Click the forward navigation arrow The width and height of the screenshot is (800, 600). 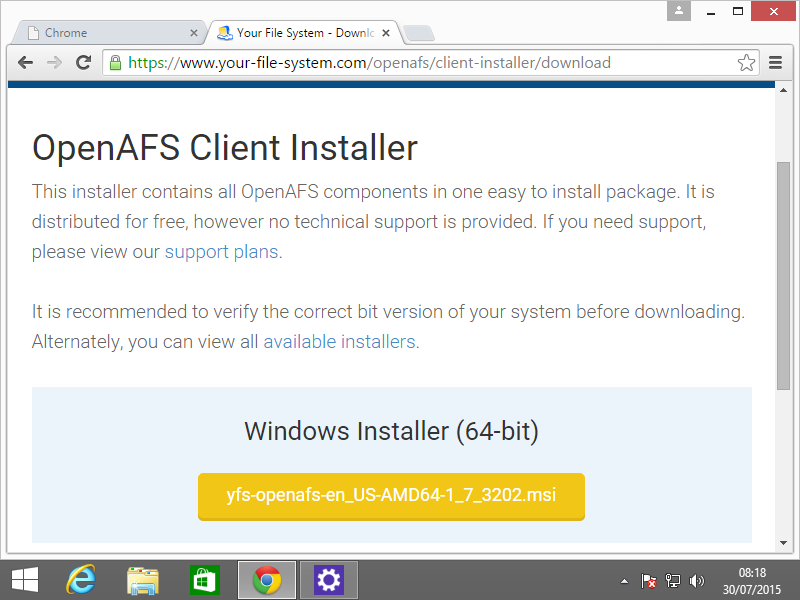[54, 63]
